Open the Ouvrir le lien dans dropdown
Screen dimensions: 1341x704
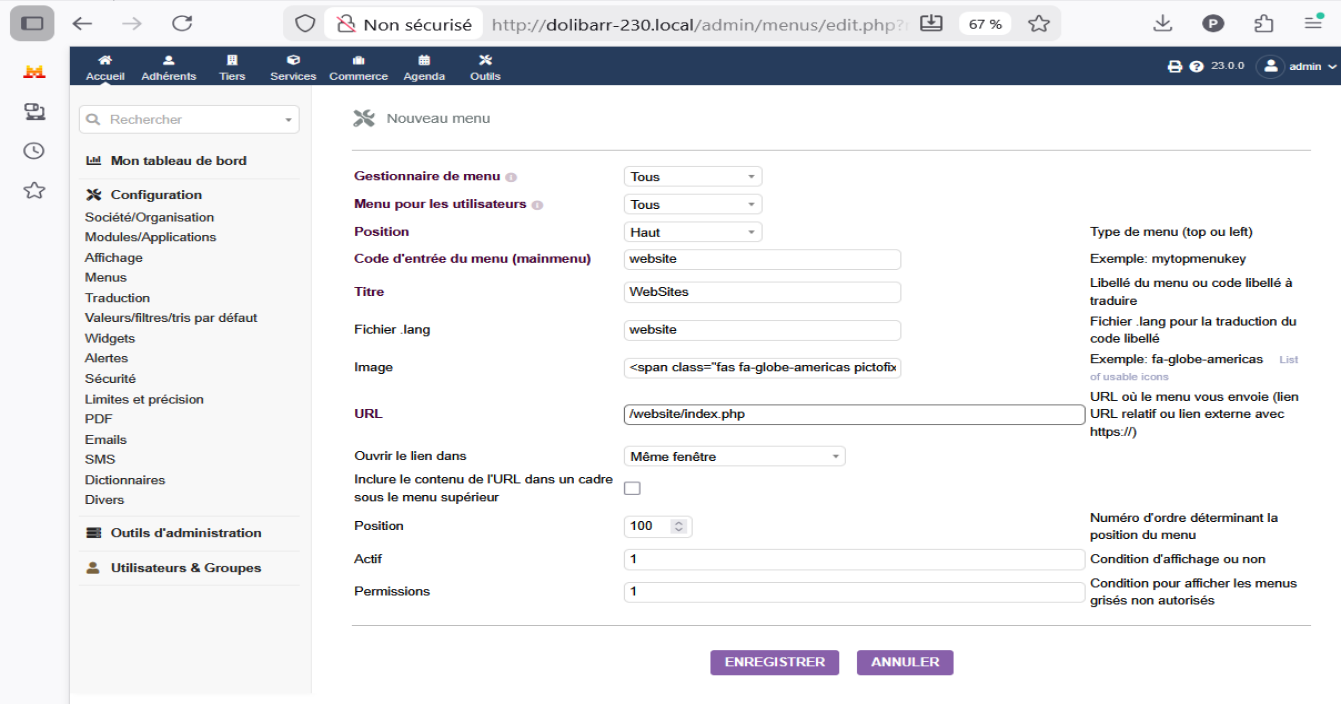click(735, 457)
